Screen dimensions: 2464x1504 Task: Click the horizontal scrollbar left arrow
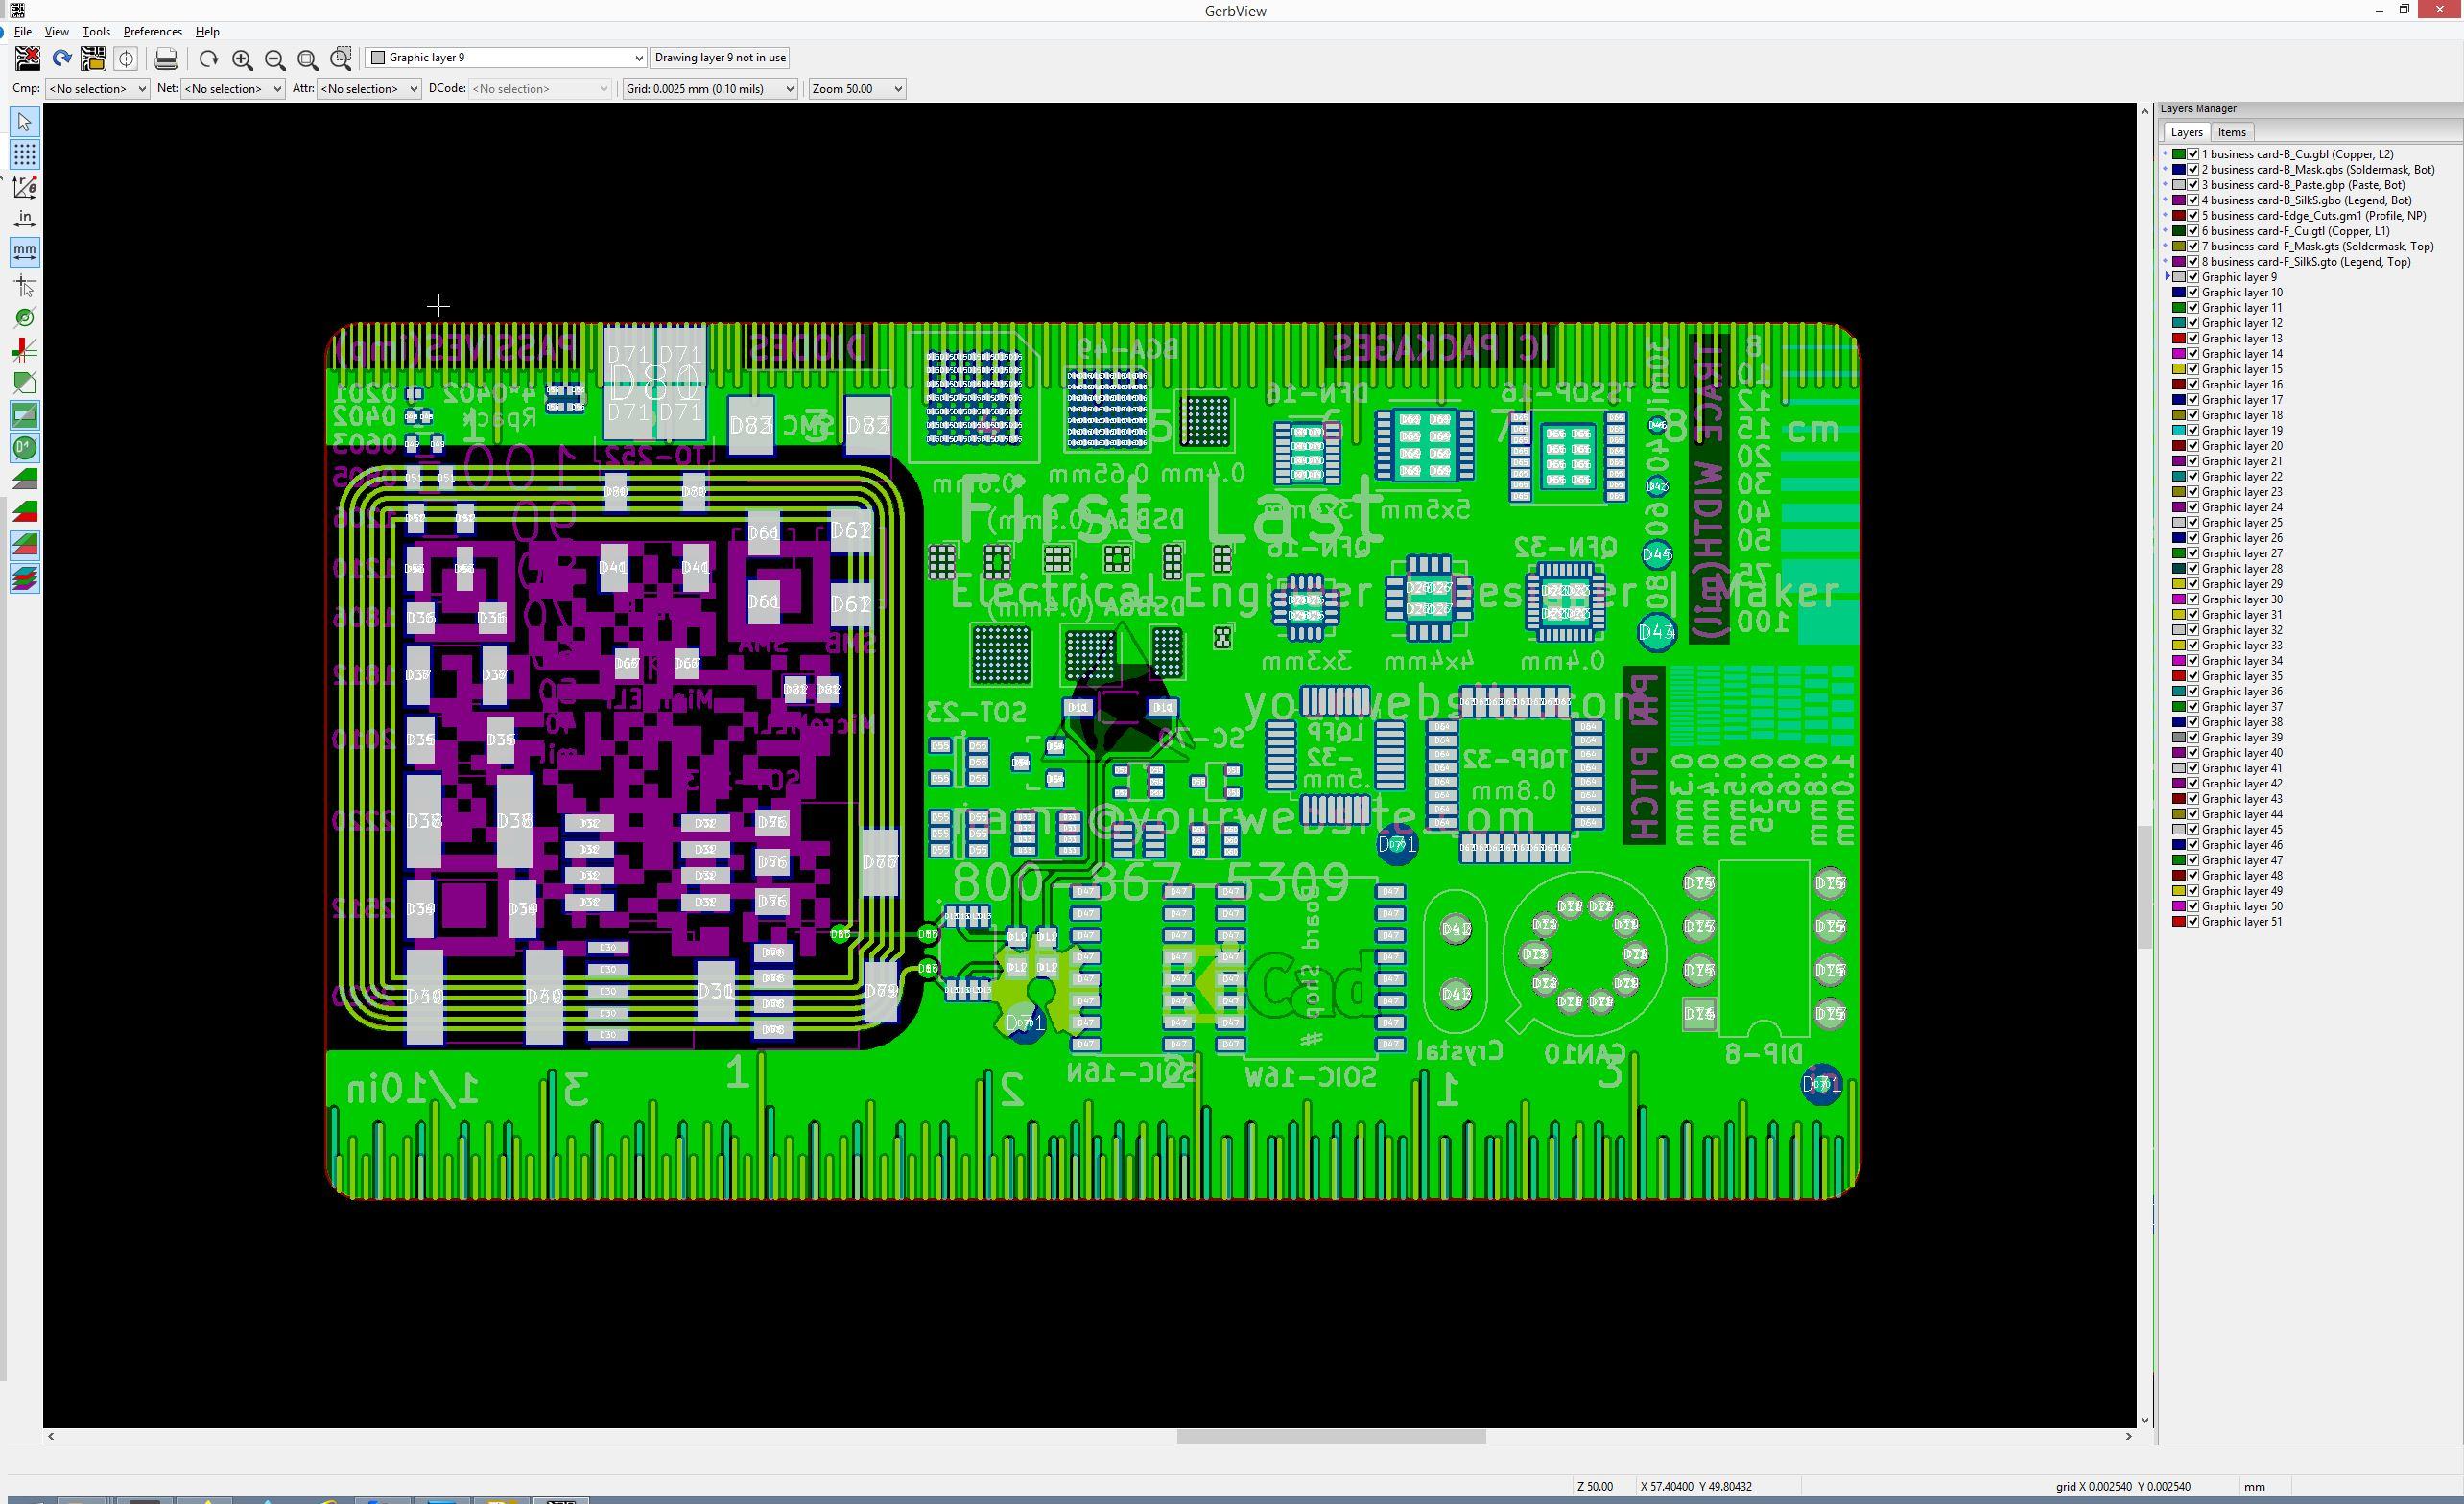(x=51, y=1437)
